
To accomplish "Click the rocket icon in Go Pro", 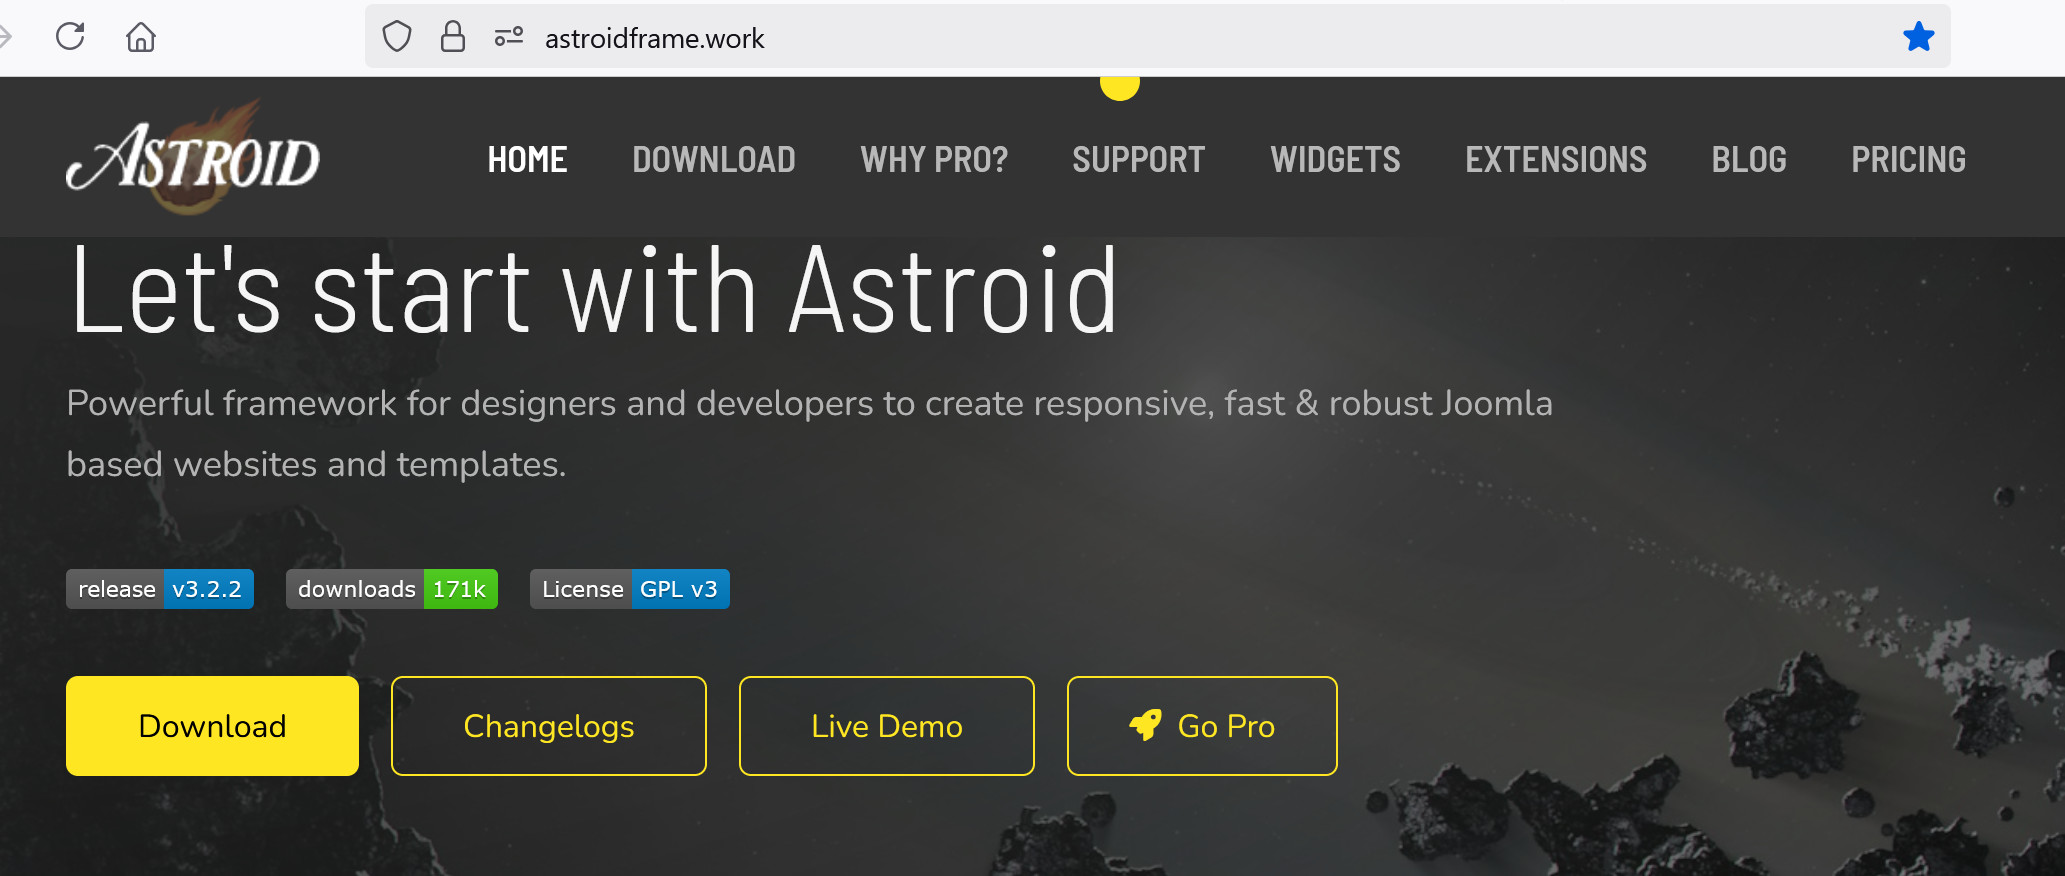I will (x=1146, y=725).
